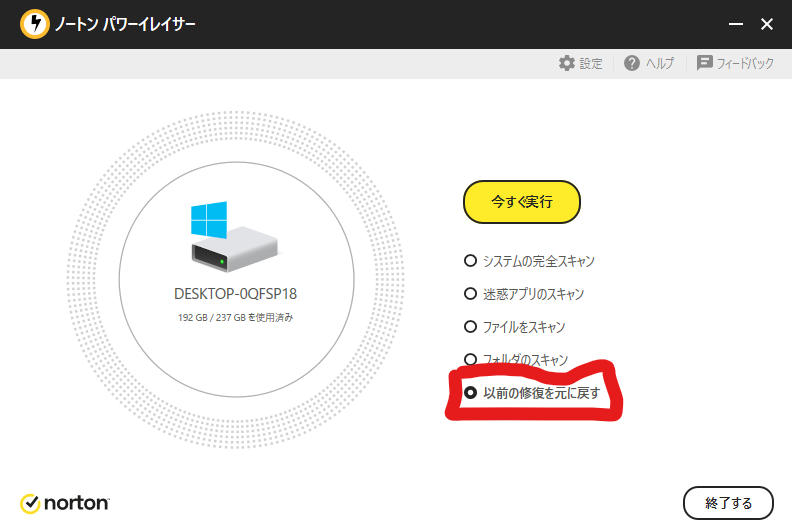Open the ヘルプ question mark icon

[632, 63]
